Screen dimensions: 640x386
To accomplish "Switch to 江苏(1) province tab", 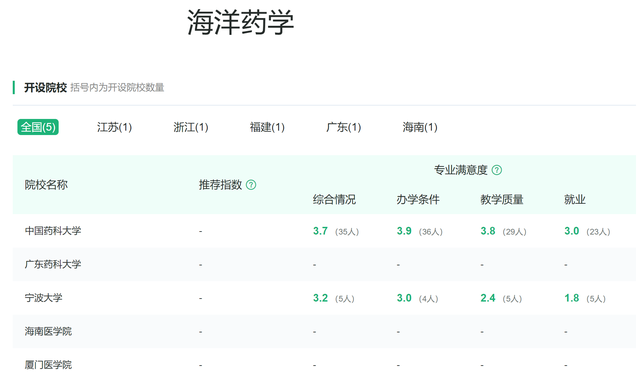I will pyautogui.click(x=114, y=127).
